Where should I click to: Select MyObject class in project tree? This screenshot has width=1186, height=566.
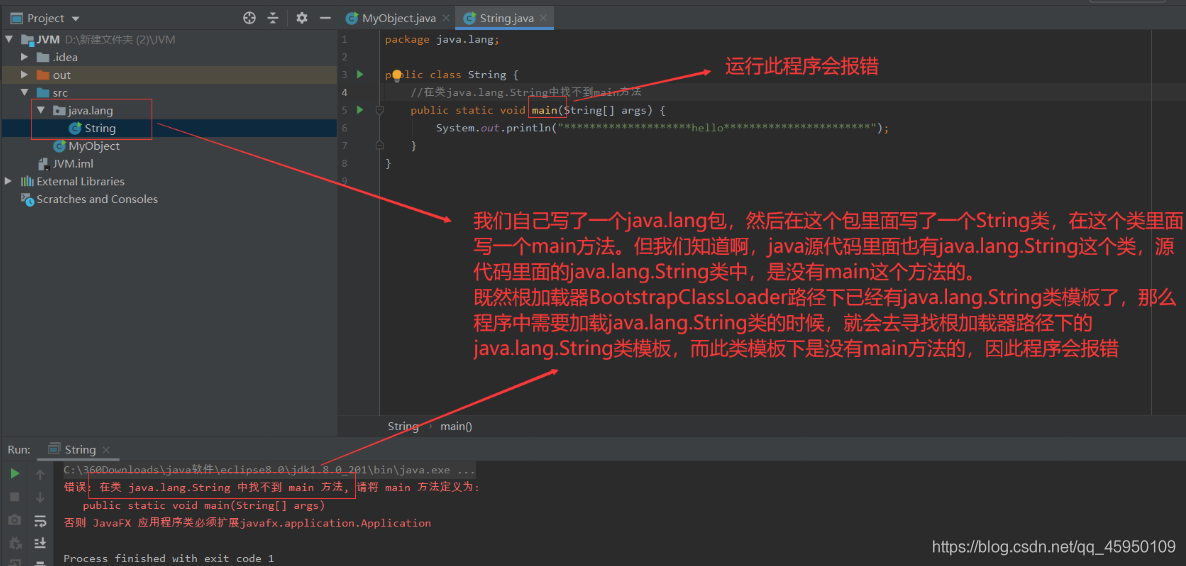[169, 146]
